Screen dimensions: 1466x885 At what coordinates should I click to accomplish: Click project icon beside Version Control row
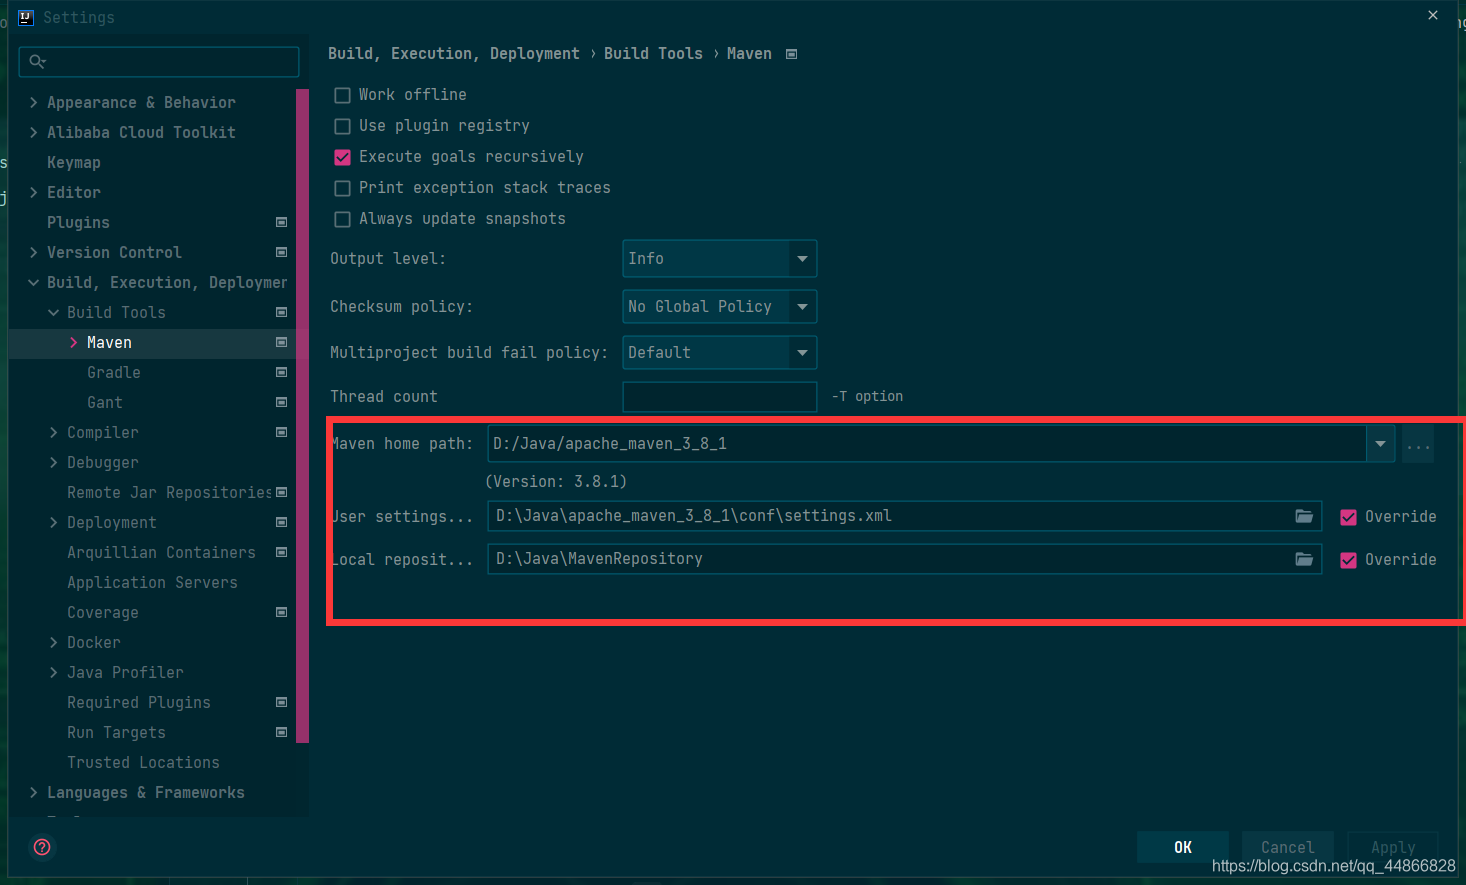pyautogui.click(x=281, y=252)
